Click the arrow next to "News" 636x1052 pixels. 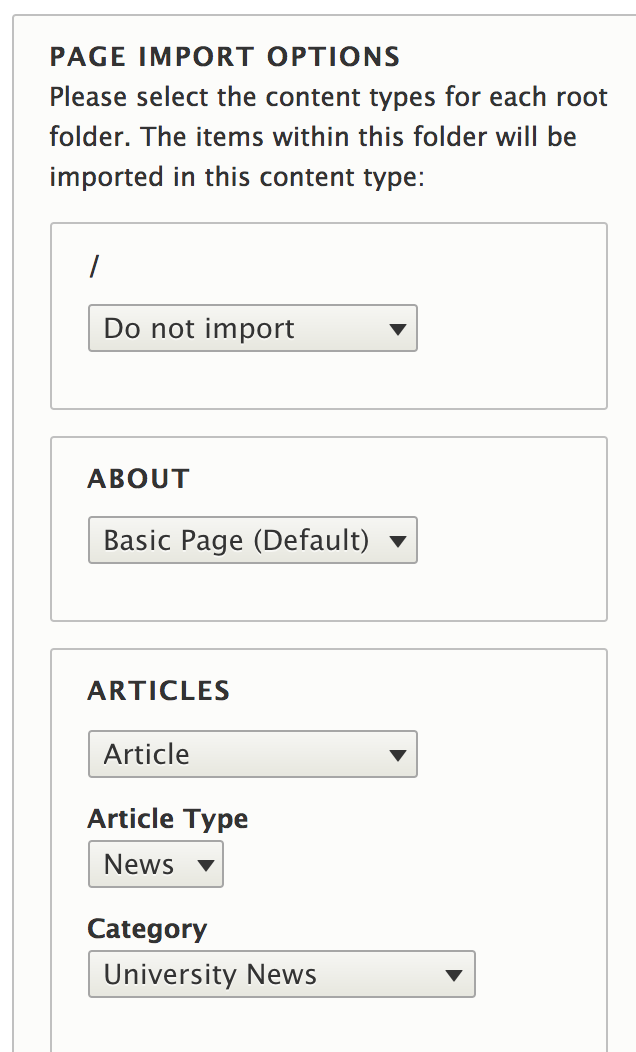pyautogui.click(x=206, y=866)
